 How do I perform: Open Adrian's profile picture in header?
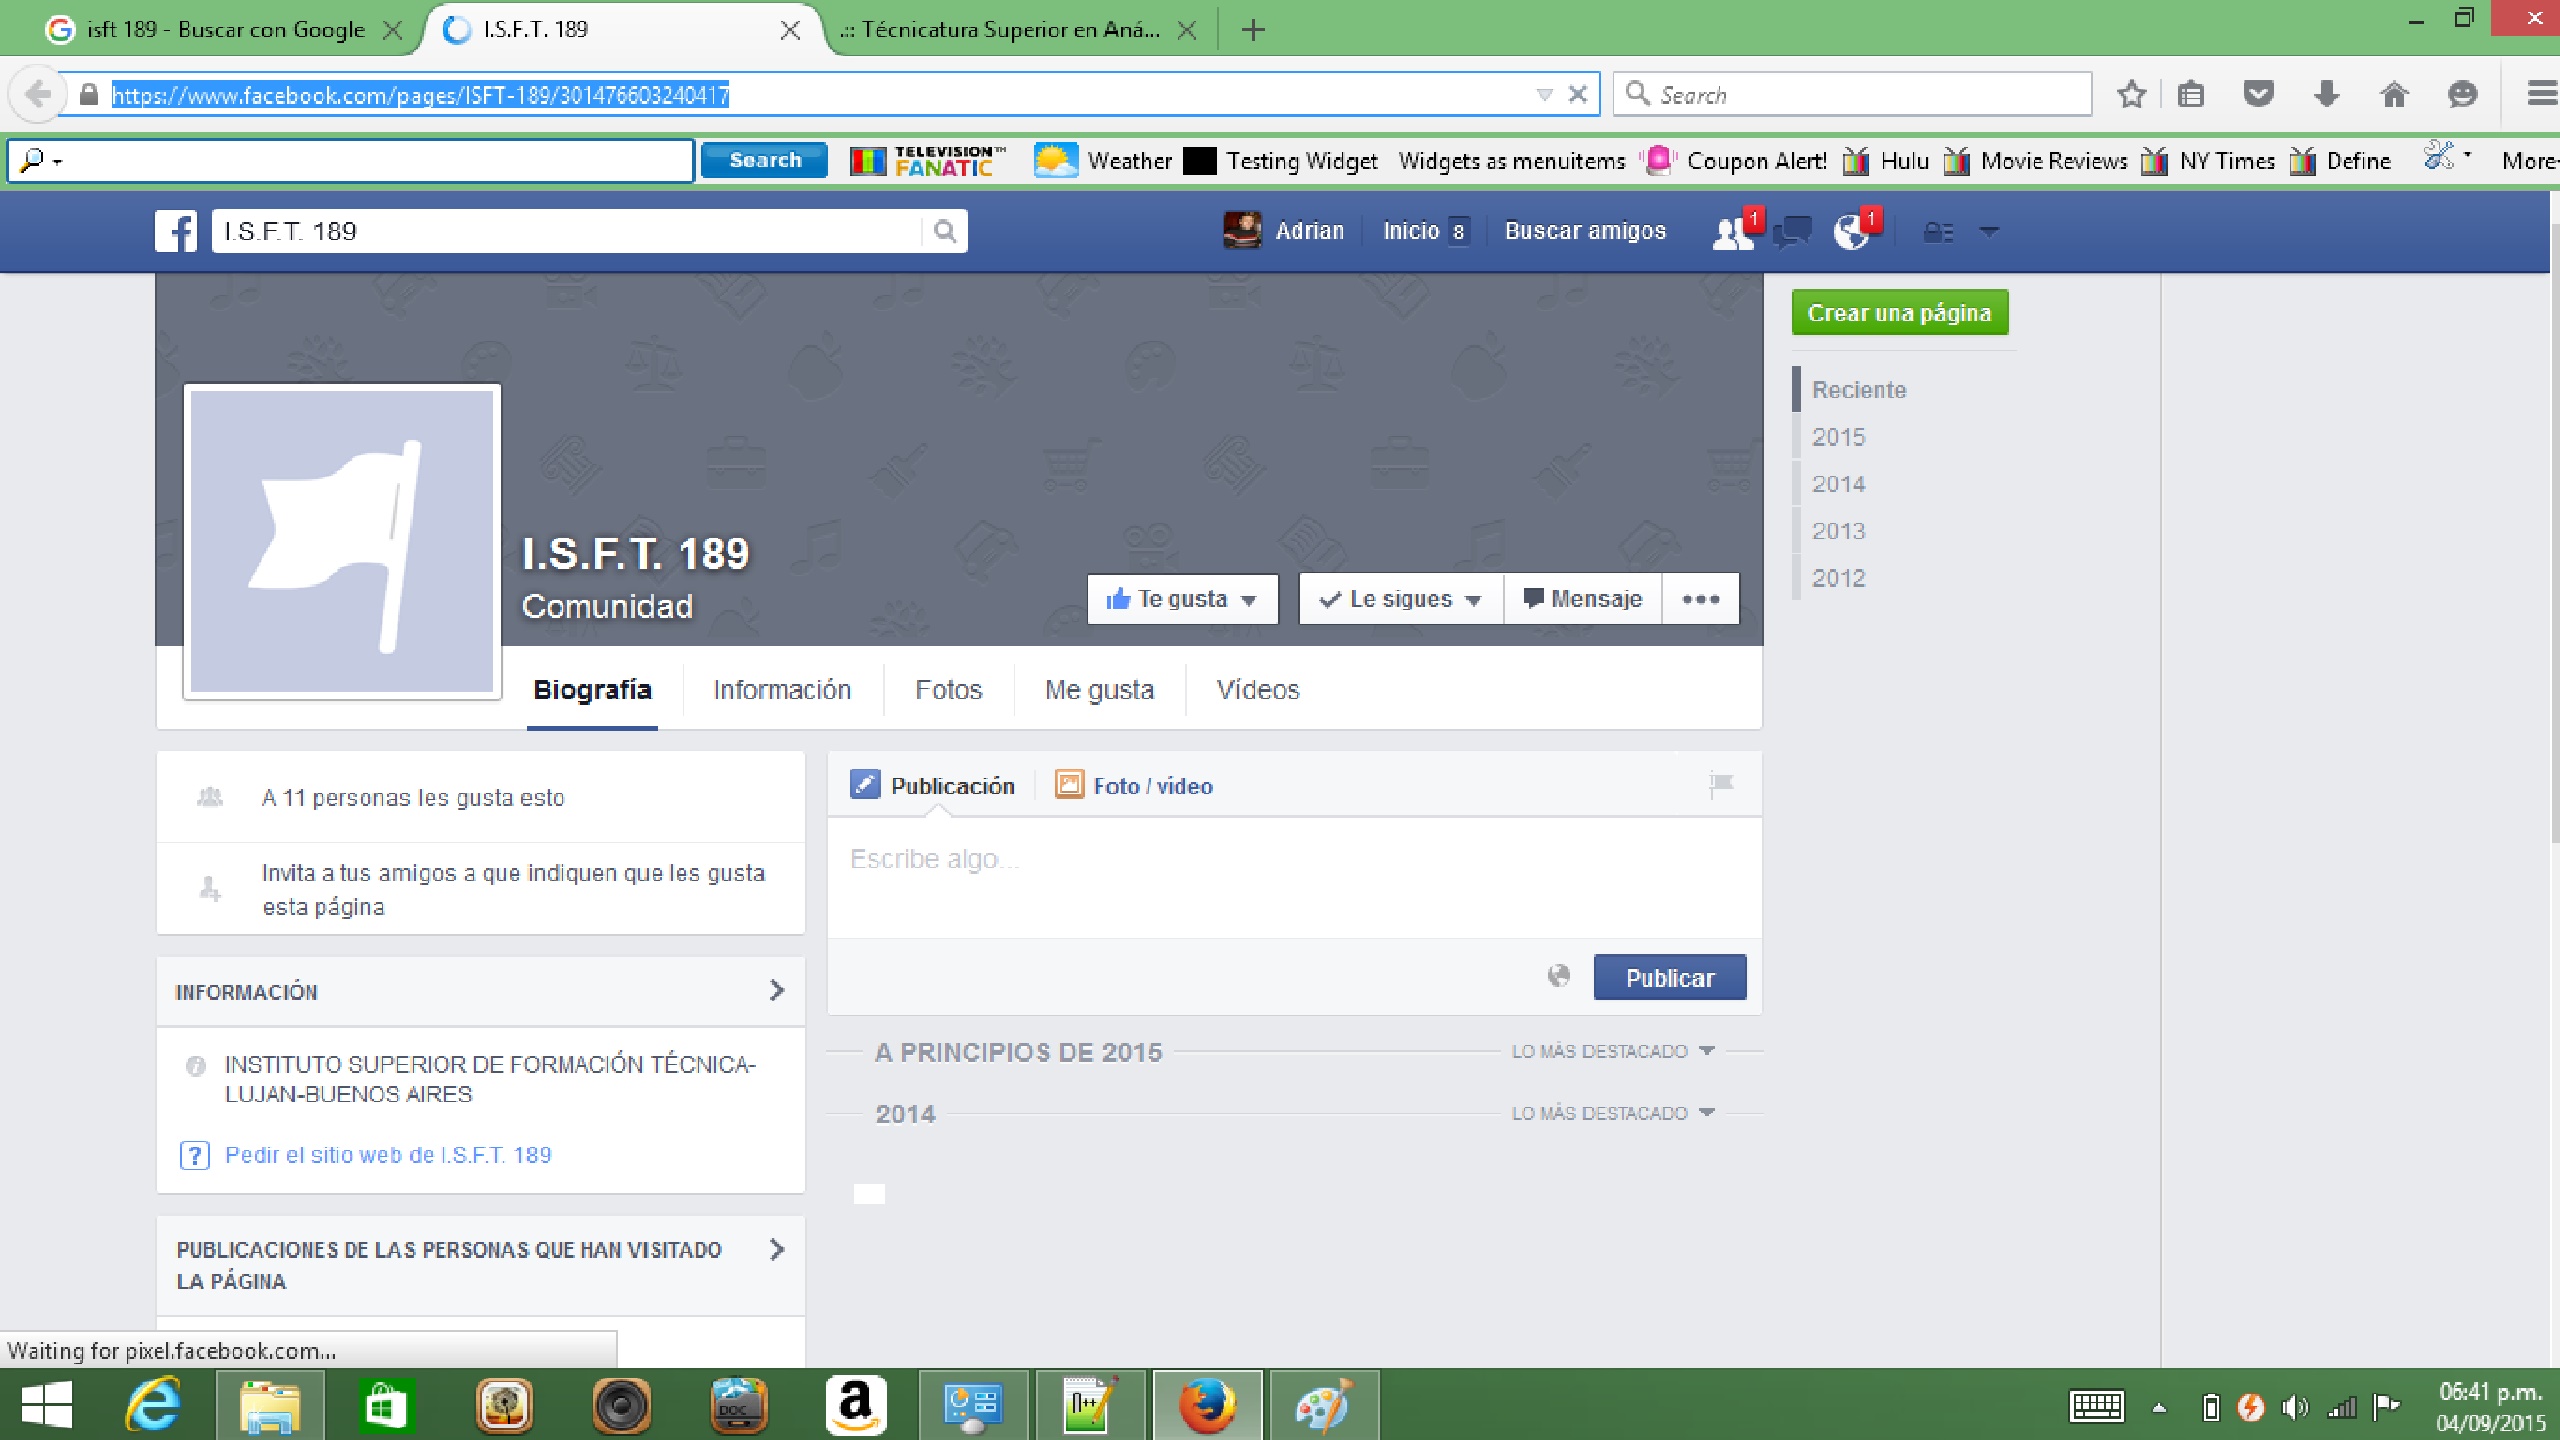point(1242,231)
